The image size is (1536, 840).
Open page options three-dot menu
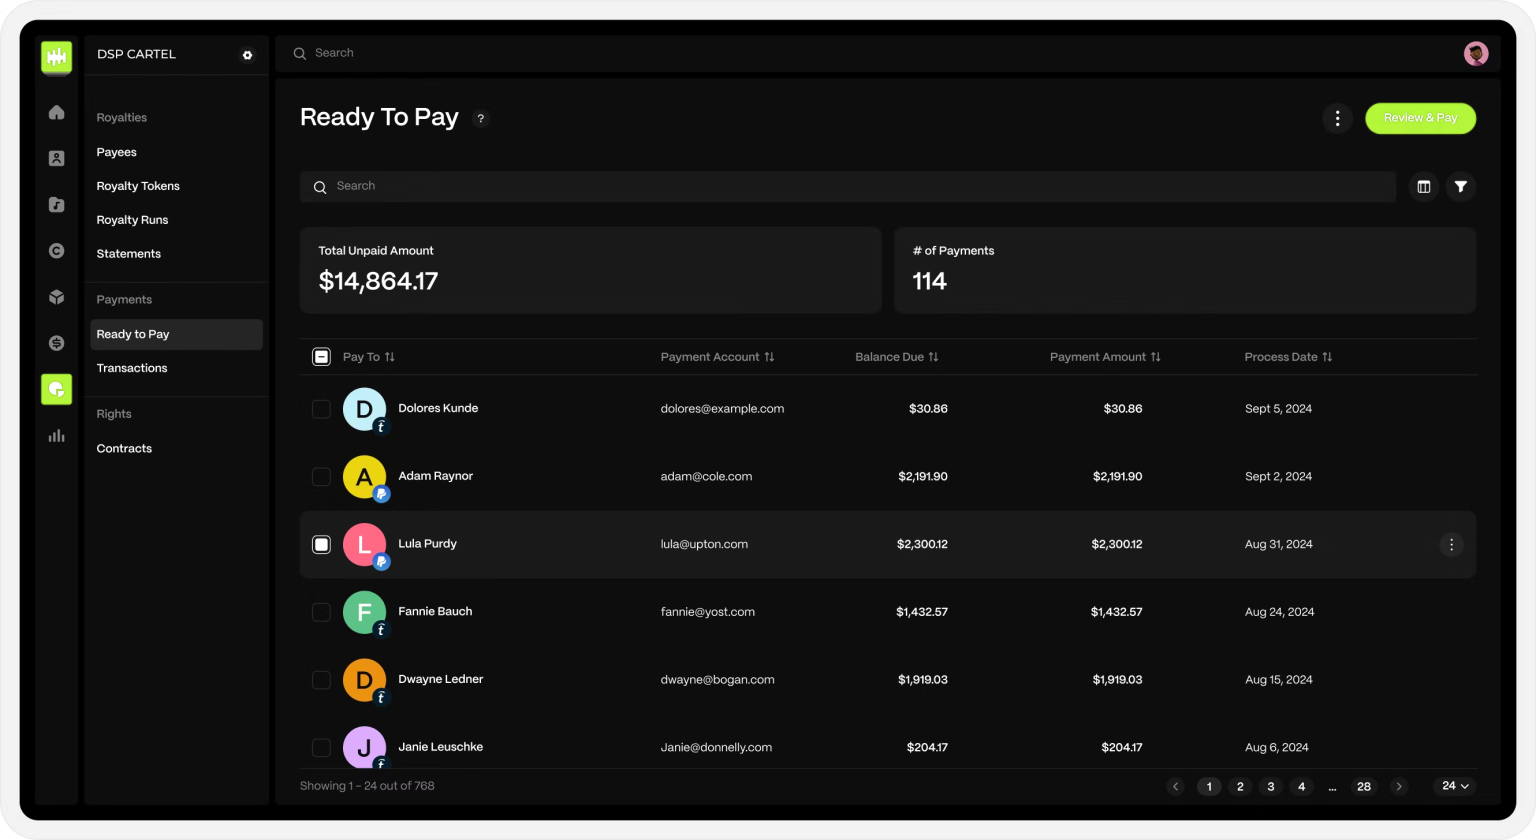pos(1337,118)
